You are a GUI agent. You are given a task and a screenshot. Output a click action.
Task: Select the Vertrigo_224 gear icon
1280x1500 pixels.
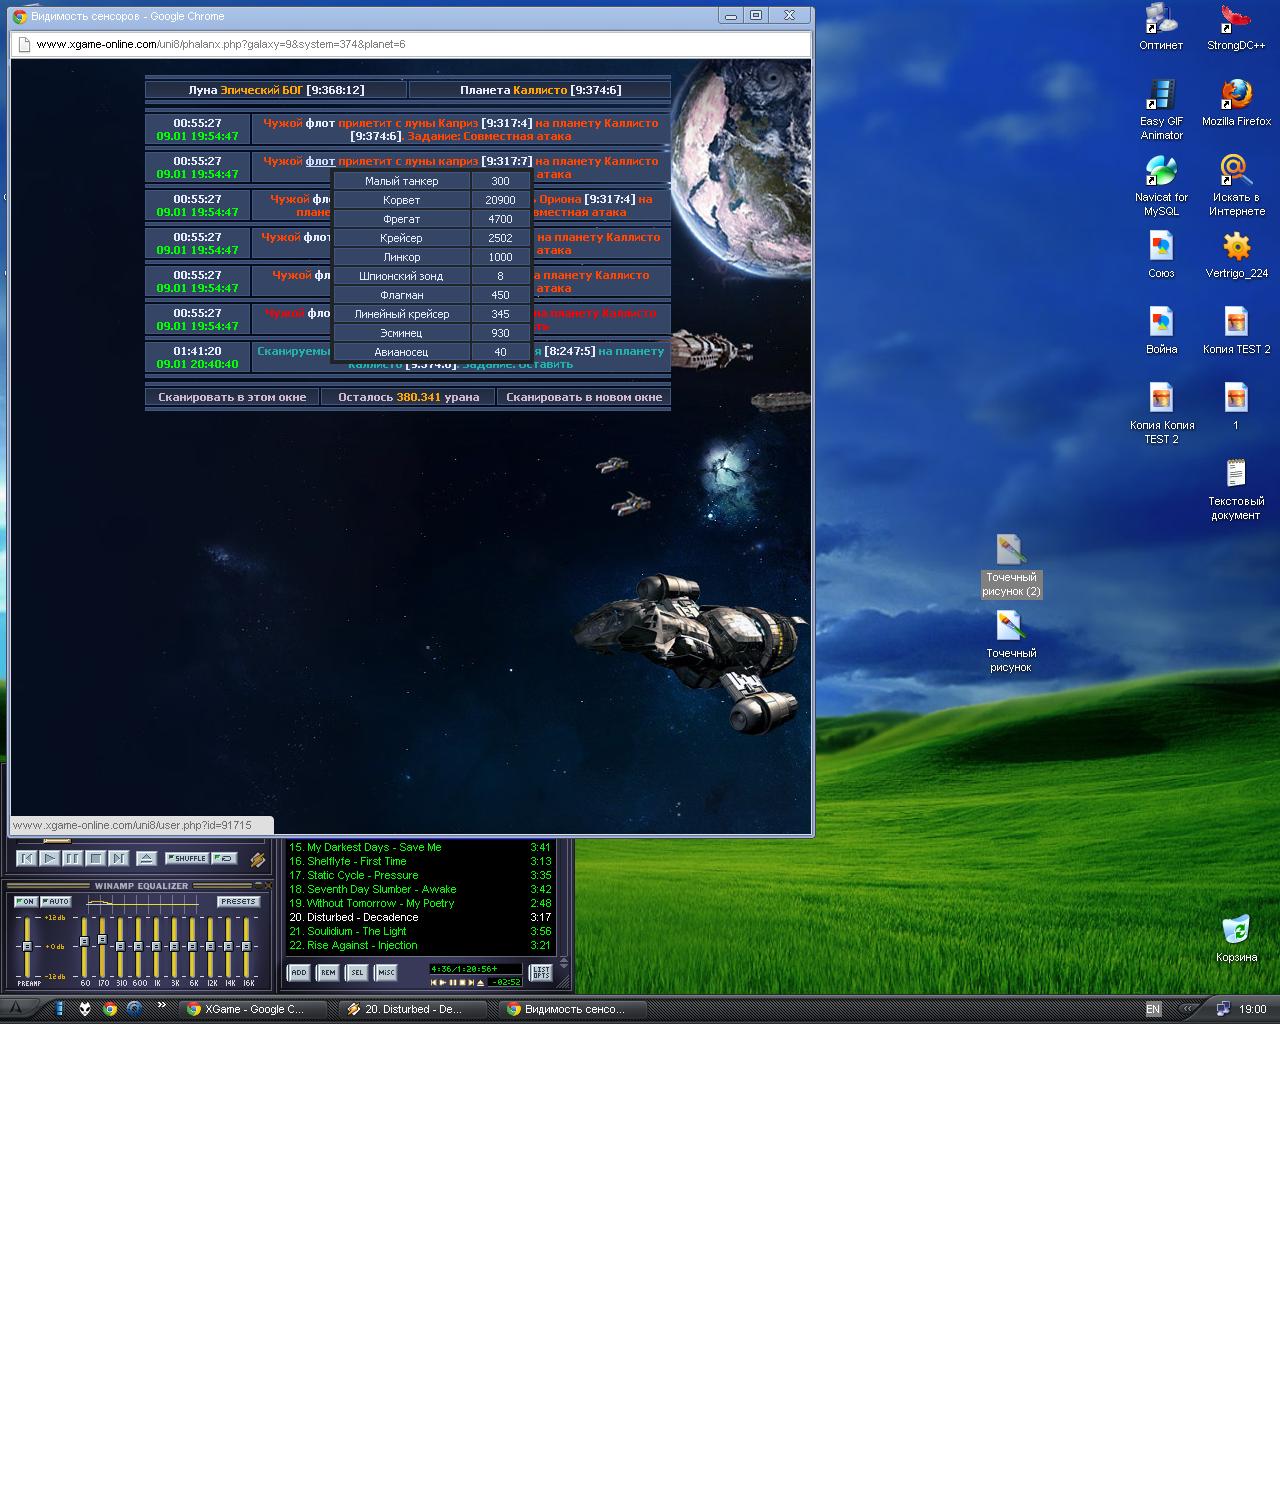(1236, 255)
